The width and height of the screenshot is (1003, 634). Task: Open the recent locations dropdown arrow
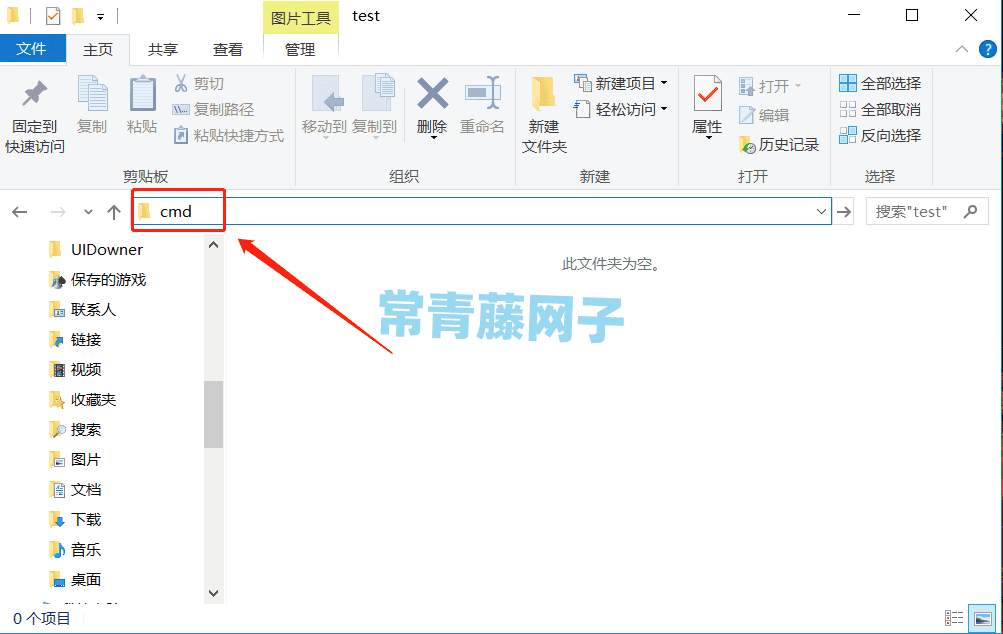point(88,212)
